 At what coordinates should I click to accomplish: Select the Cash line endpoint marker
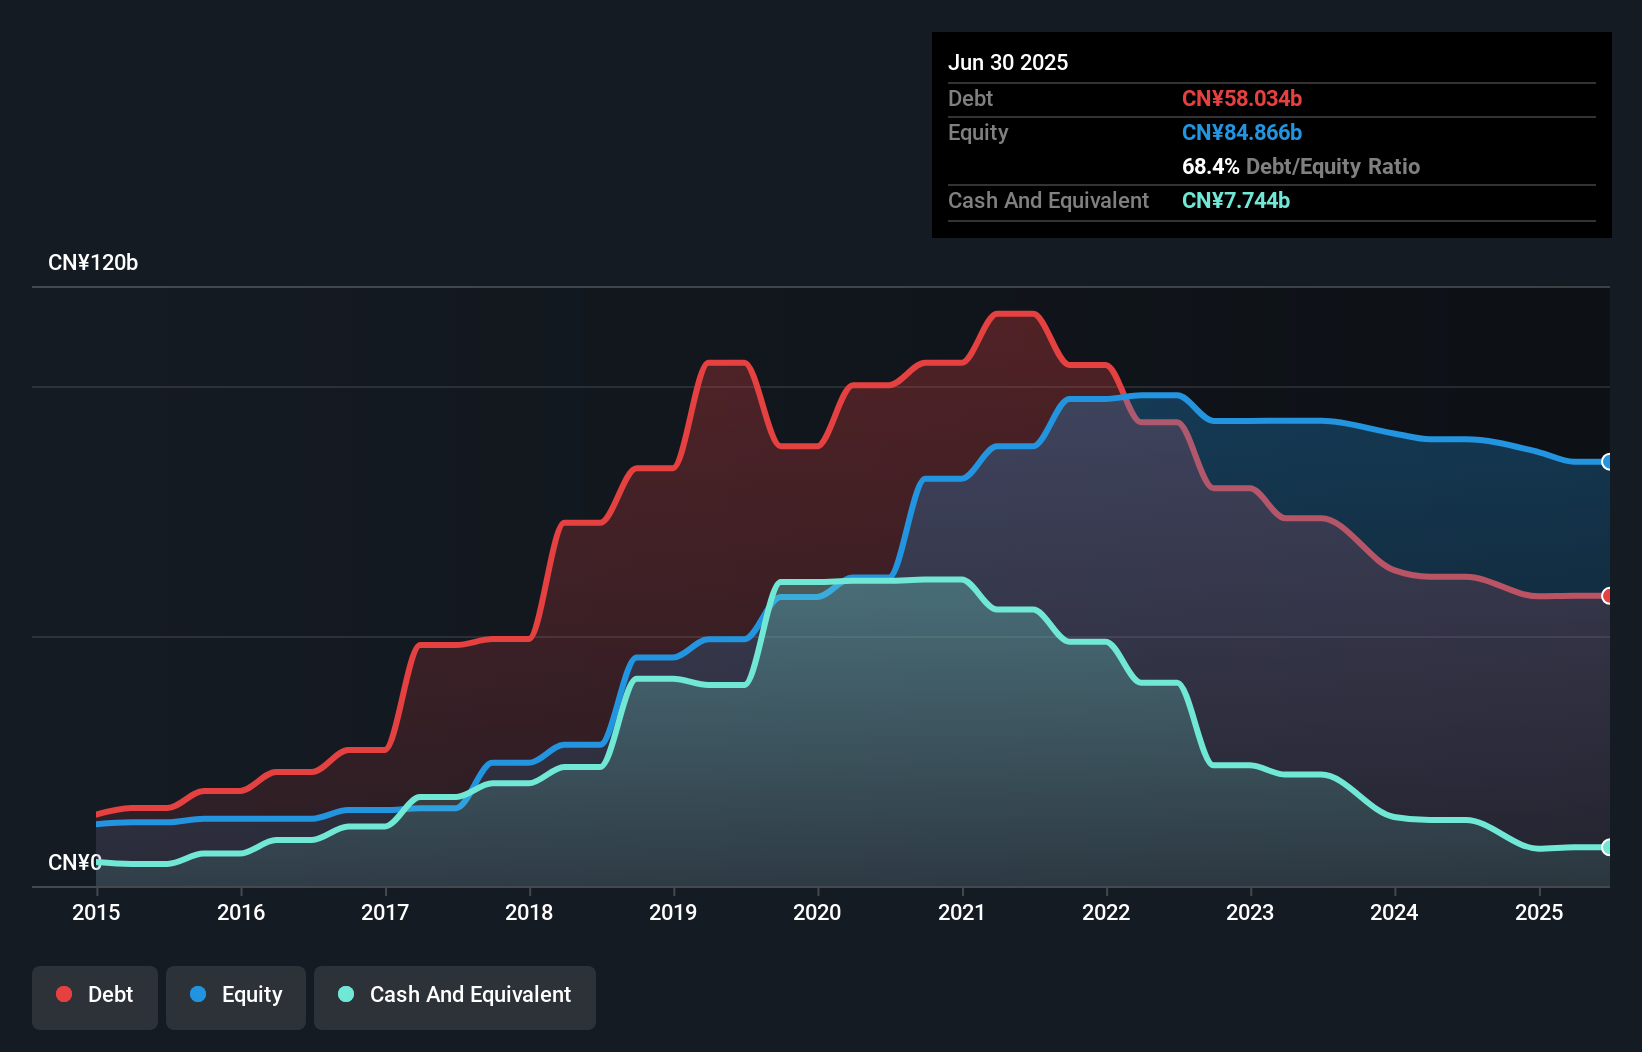(1607, 847)
